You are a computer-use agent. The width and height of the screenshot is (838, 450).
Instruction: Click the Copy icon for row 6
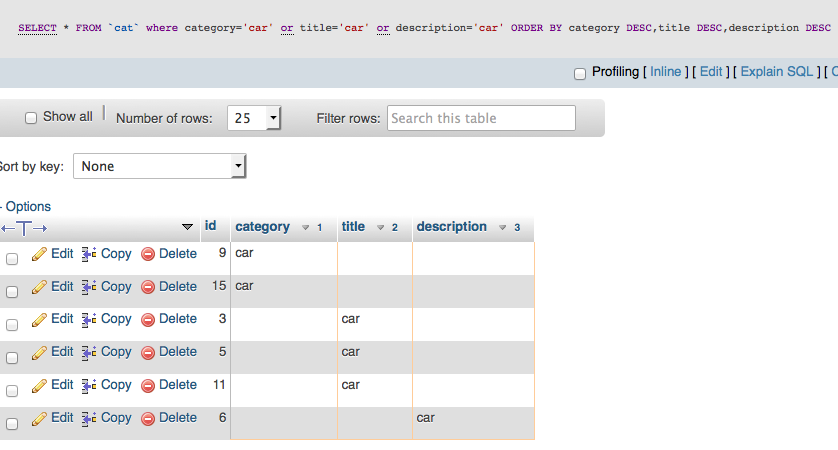[x=89, y=418]
